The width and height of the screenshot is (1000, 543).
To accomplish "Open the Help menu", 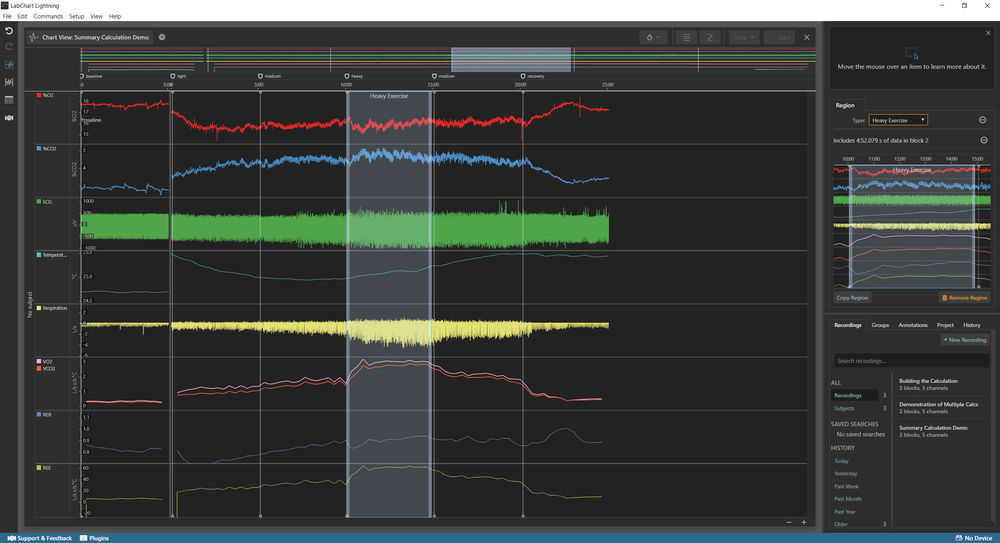I will pyautogui.click(x=115, y=16).
